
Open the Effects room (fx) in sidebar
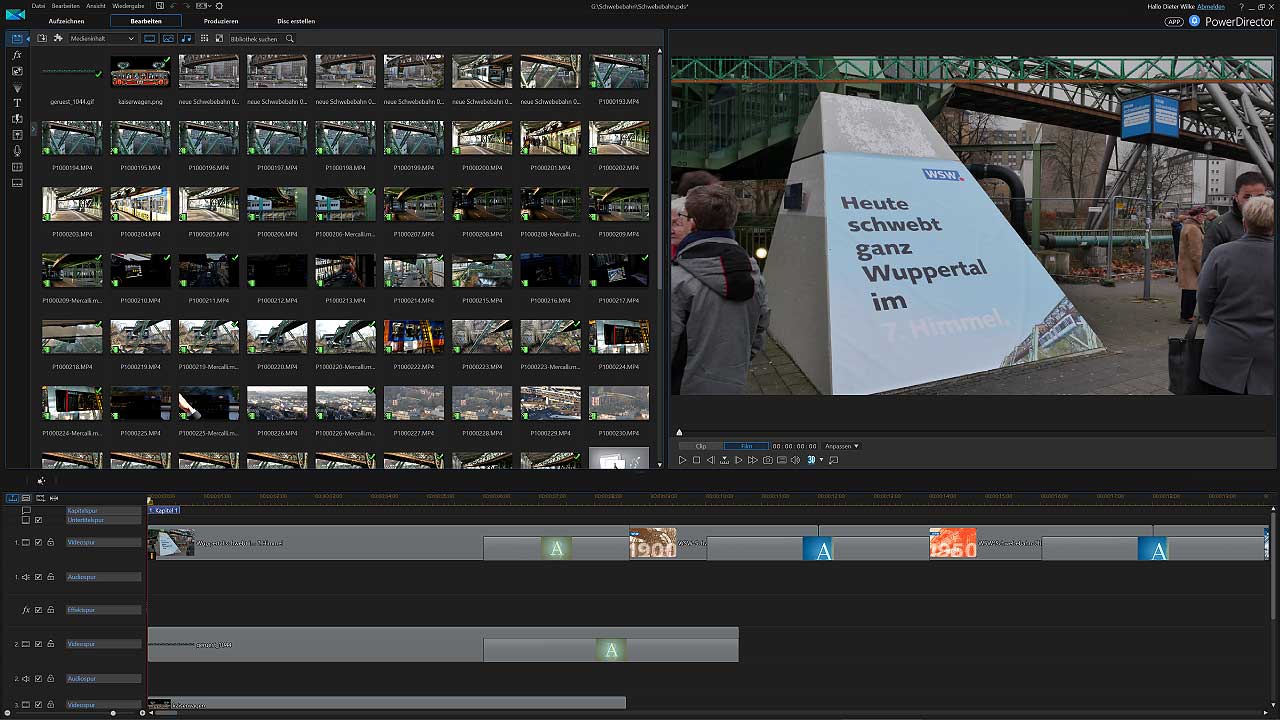click(x=17, y=55)
